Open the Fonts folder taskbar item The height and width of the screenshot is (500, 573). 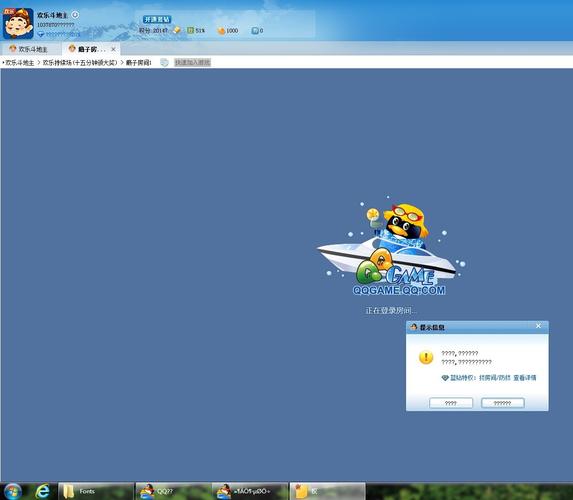(x=96, y=492)
